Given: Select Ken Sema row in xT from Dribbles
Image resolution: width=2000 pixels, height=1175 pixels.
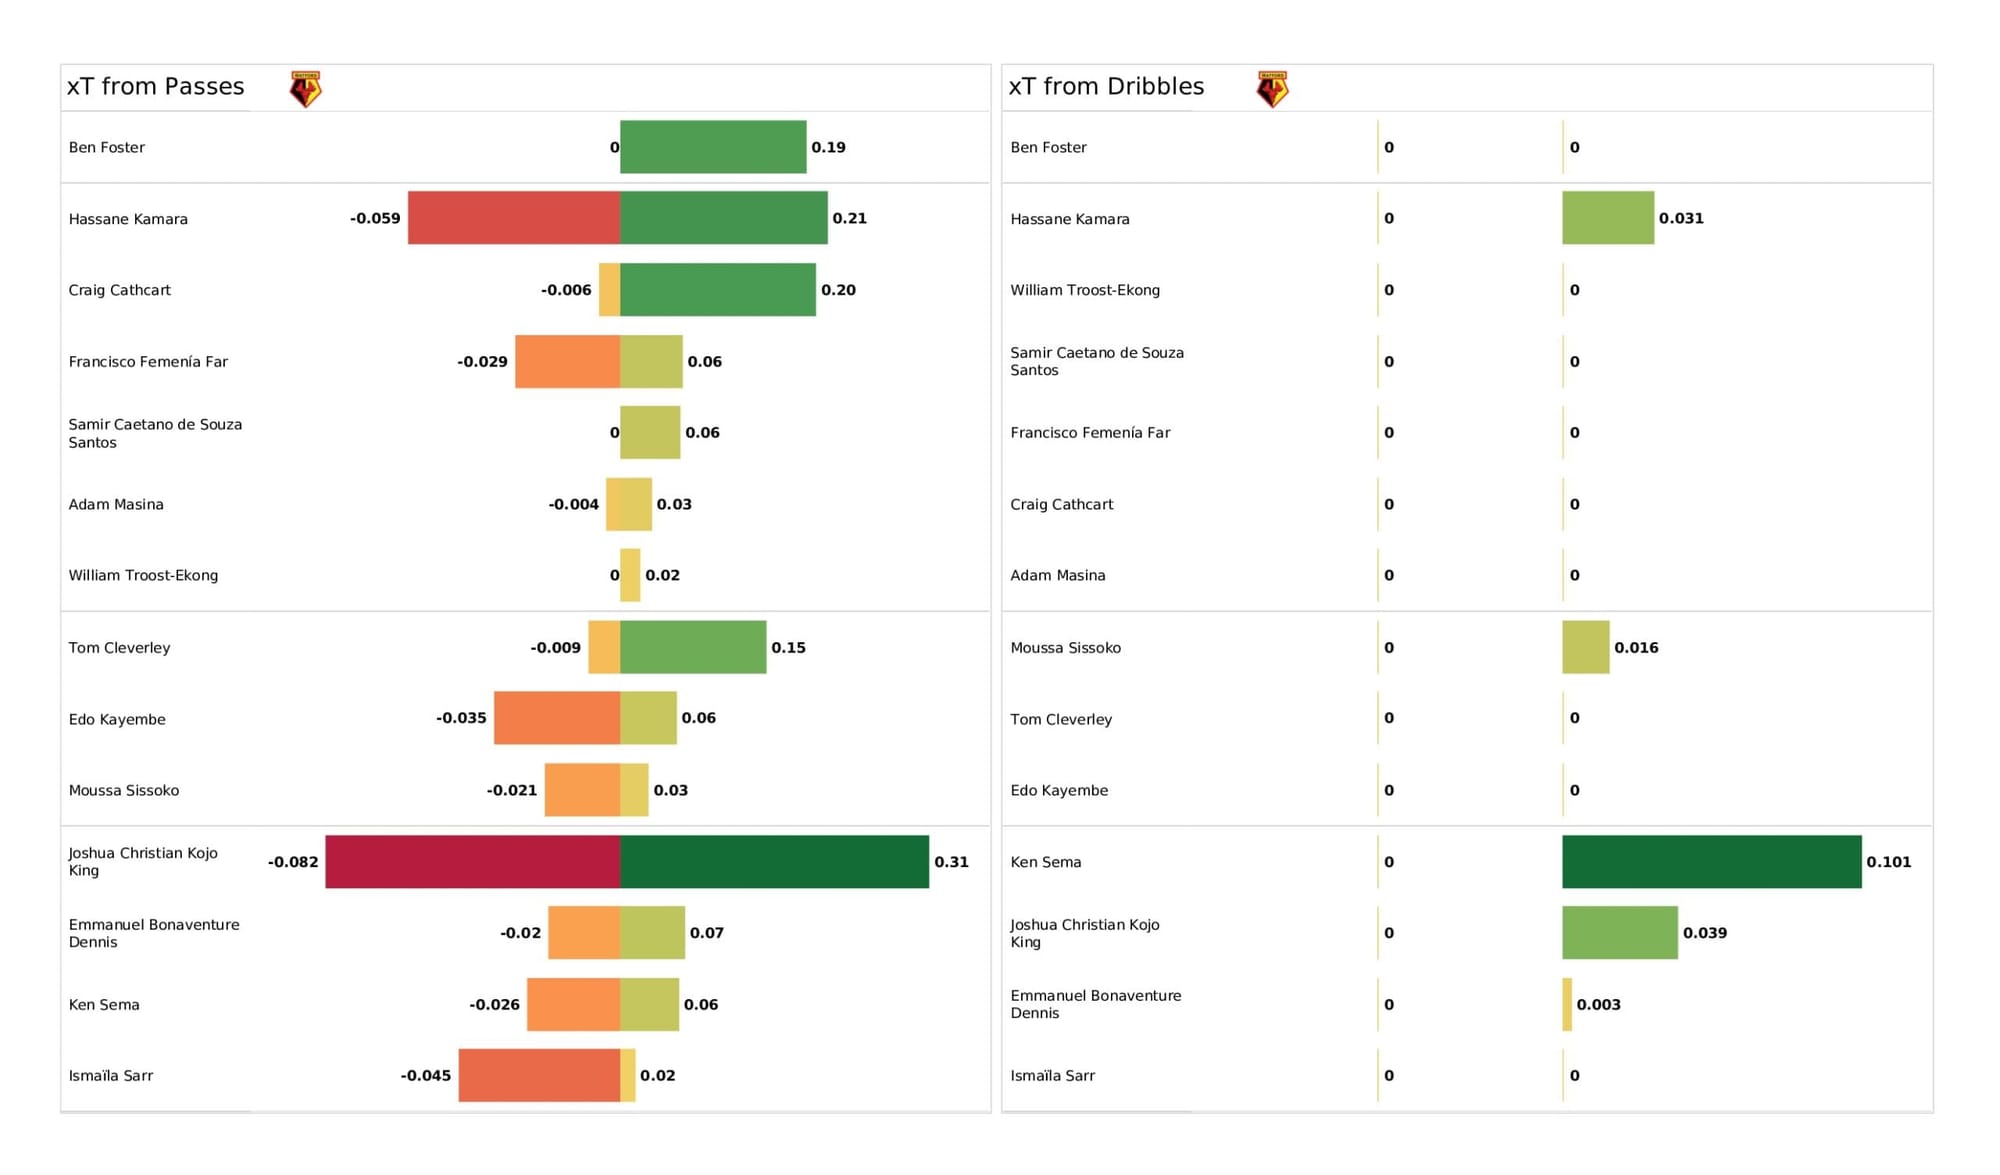Looking at the screenshot, I should point(1497,862).
